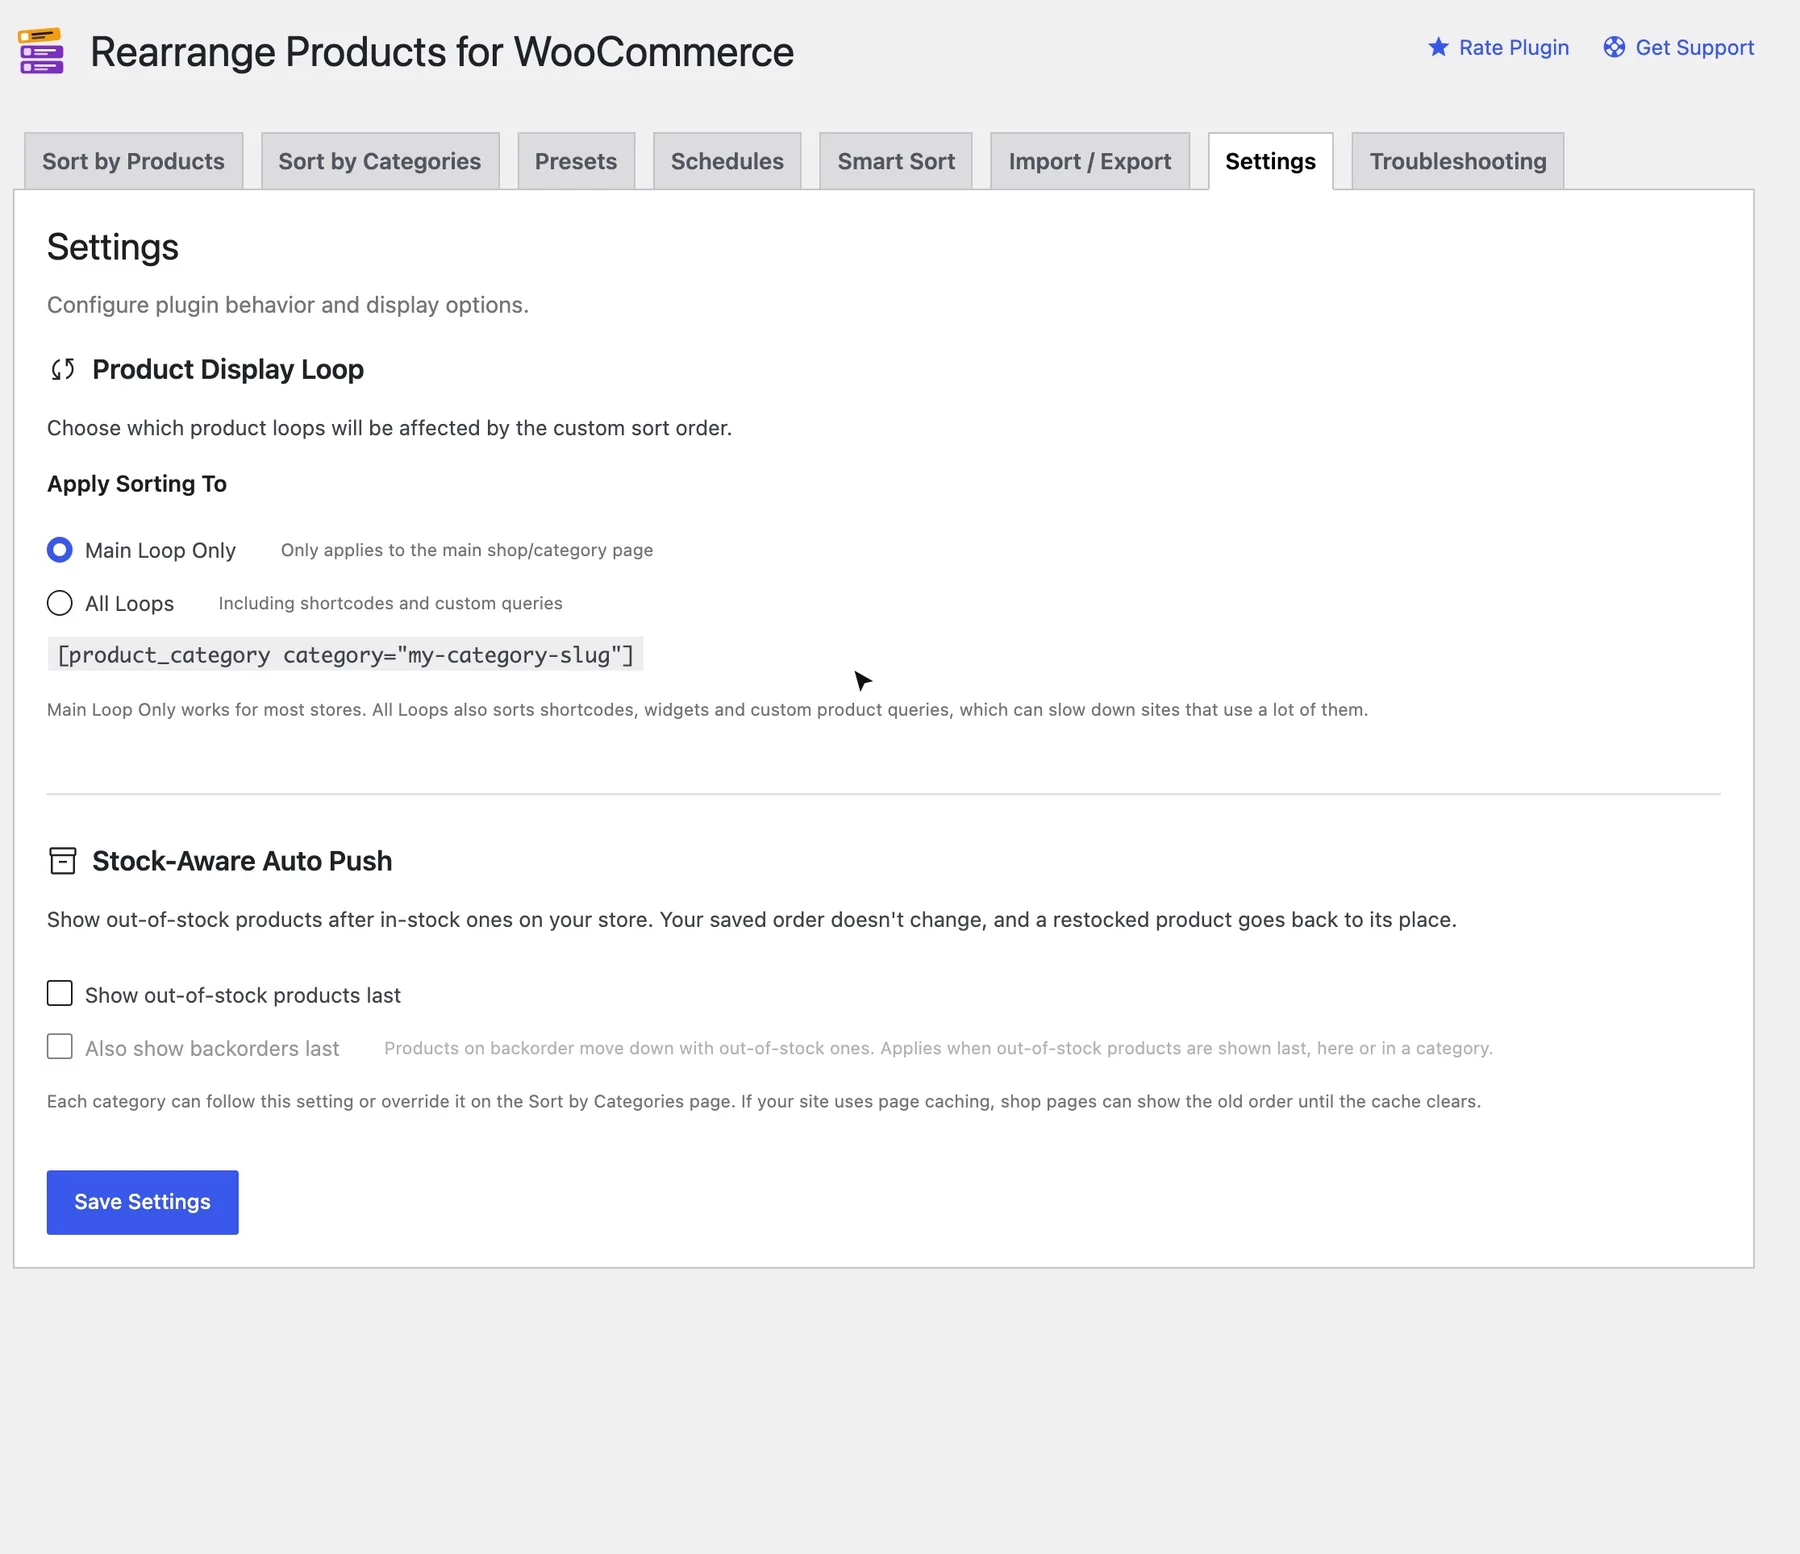This screenshot has height=1554, width=1800.
Task: Click the archive box icon beside Stock-Aware Auto Push
Action: (x=63, y=861)
